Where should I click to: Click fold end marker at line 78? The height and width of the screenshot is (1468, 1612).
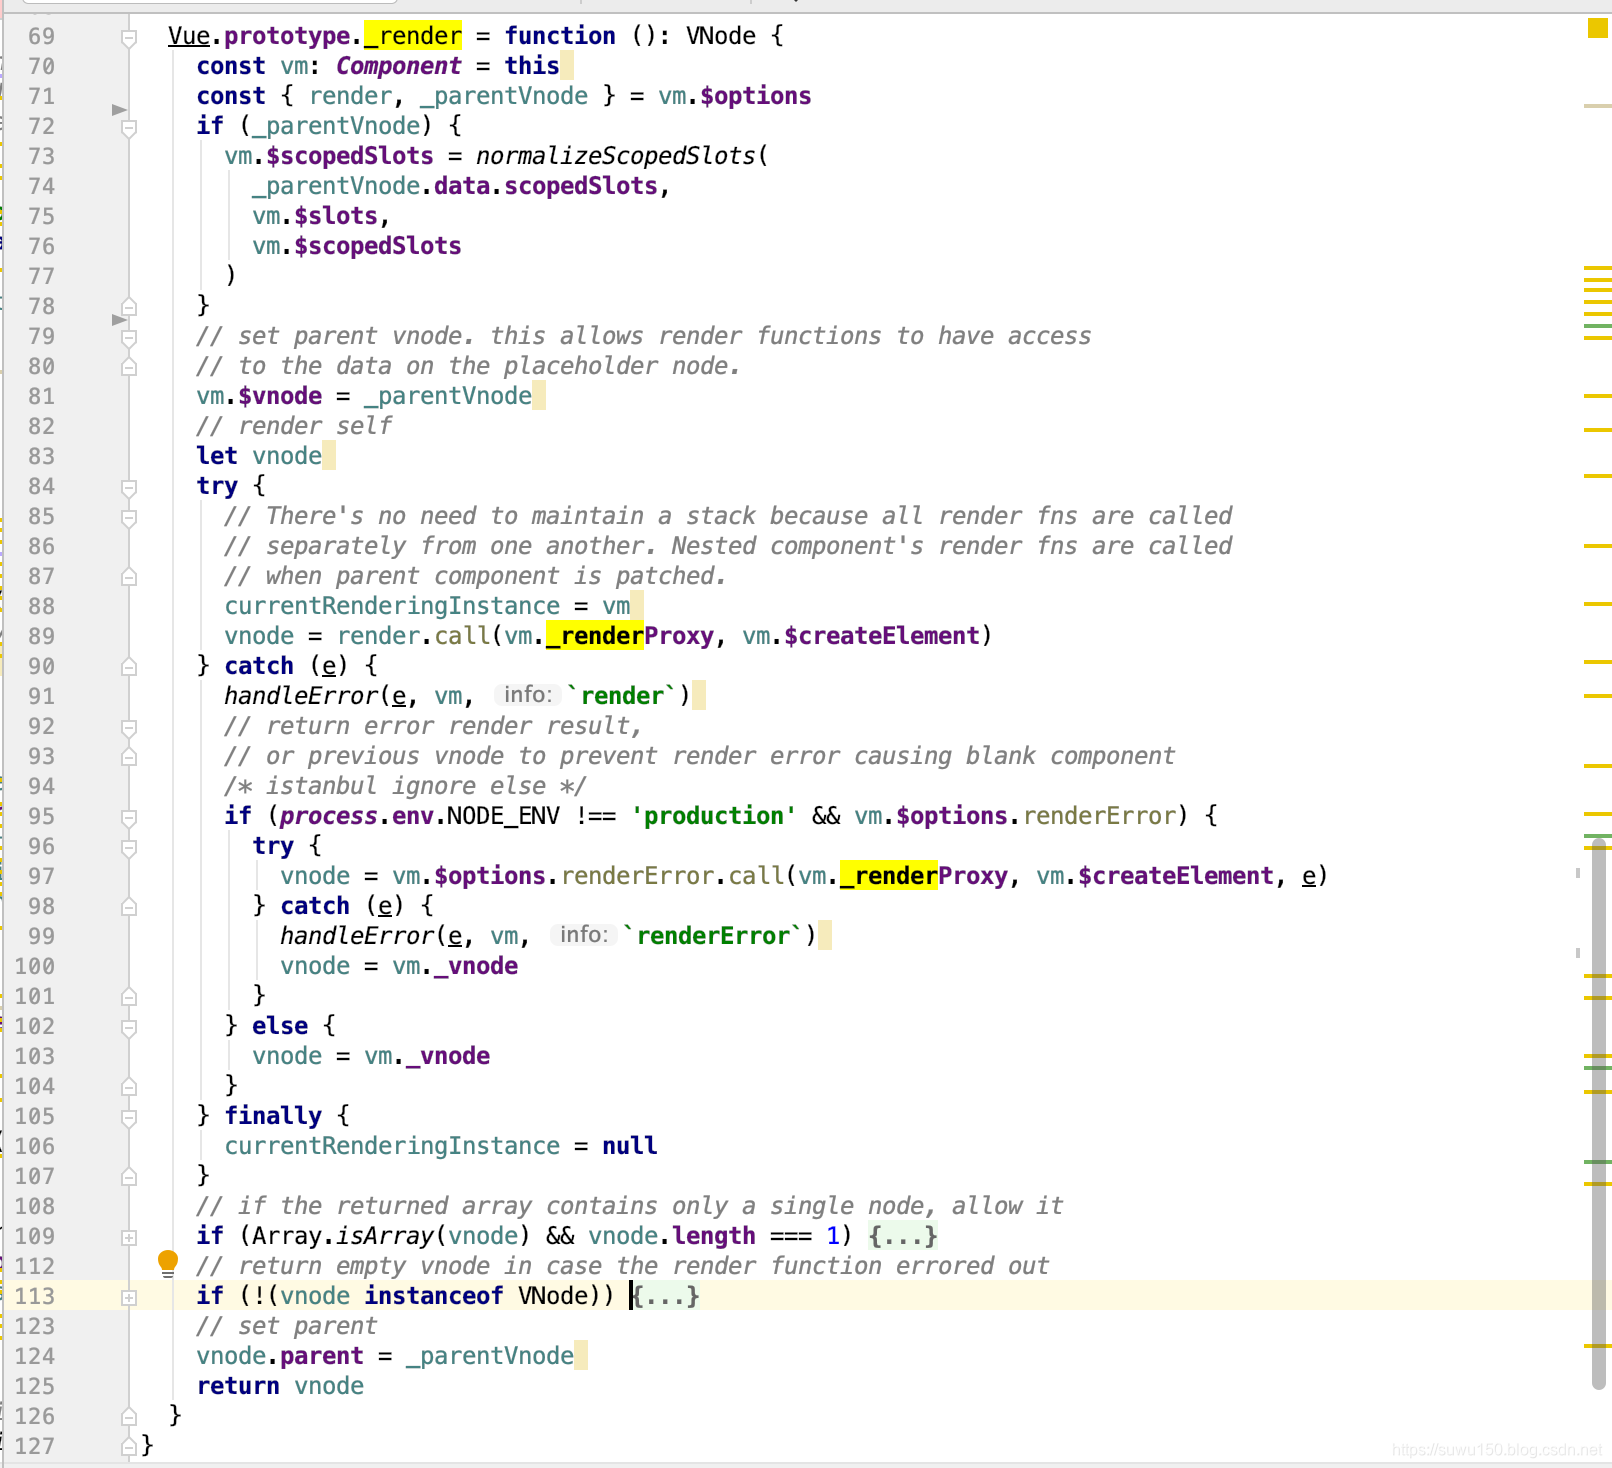point(129,307)
